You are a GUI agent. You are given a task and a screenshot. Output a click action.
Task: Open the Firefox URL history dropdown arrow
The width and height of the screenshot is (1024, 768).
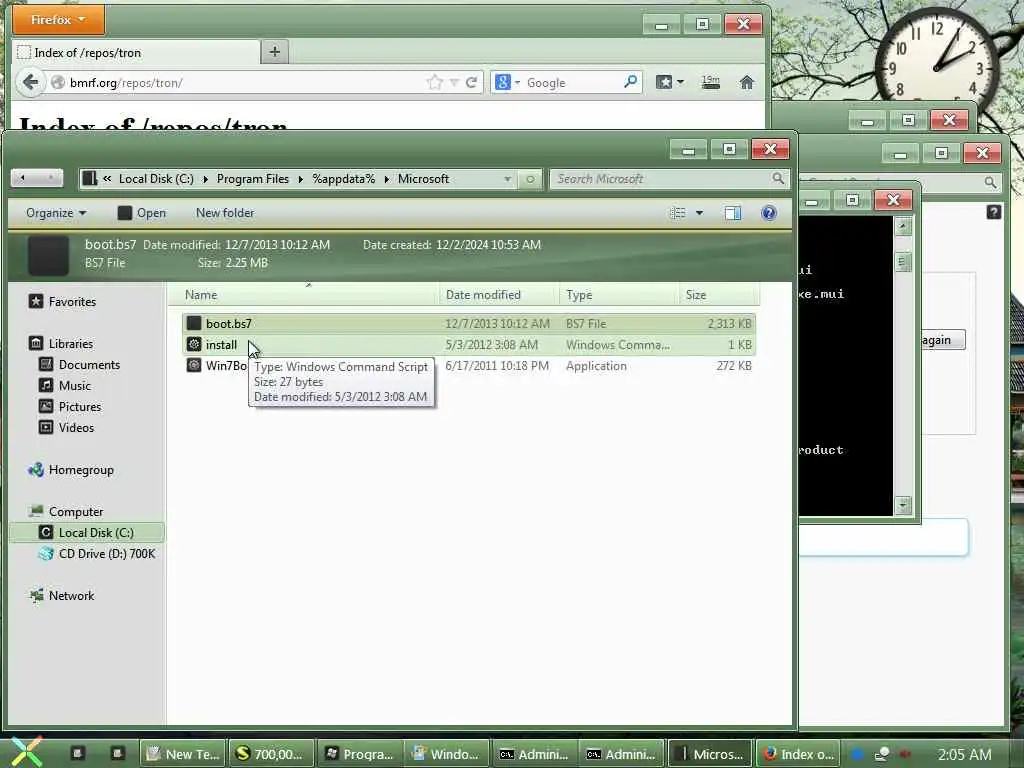pos(455,82)
